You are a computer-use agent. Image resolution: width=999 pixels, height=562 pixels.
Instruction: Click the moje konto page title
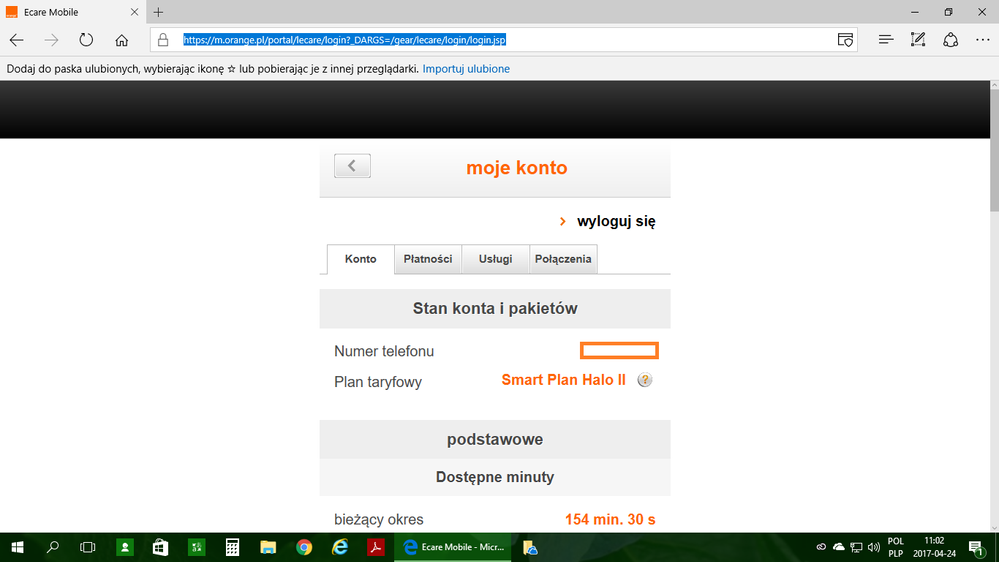(517, 168)
